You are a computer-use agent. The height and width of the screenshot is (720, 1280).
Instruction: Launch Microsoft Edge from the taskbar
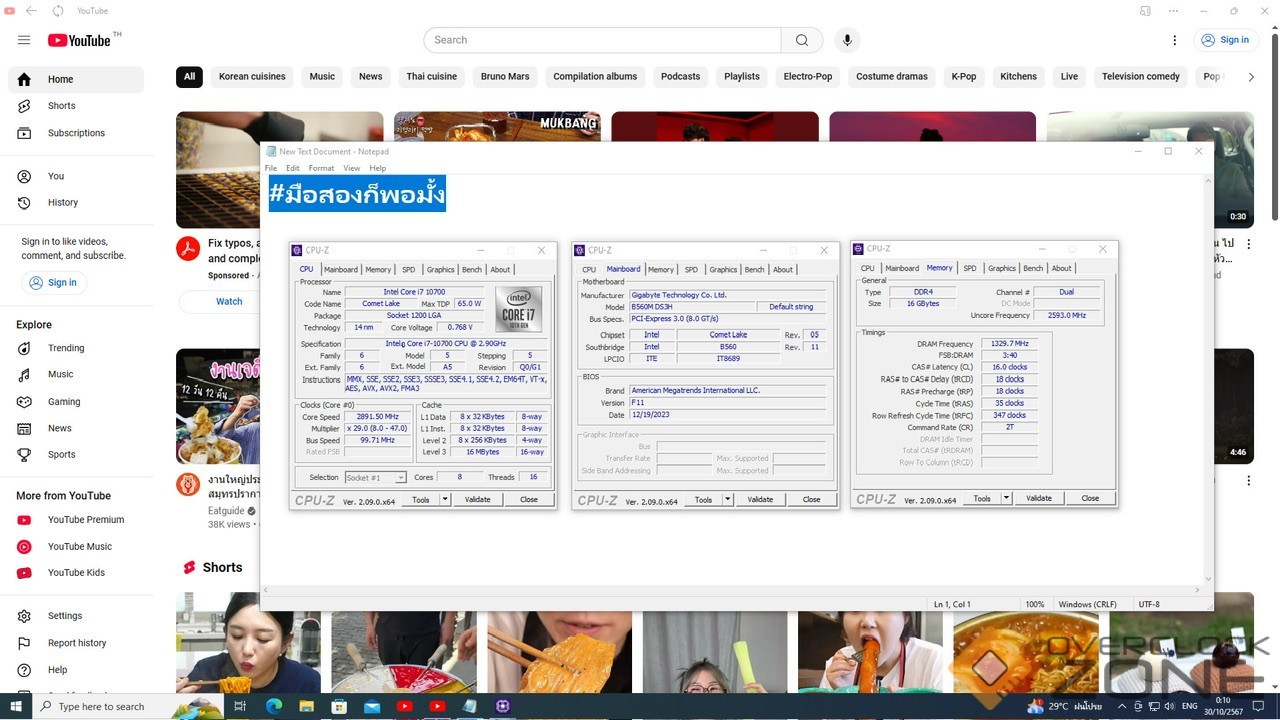[274, 706]
